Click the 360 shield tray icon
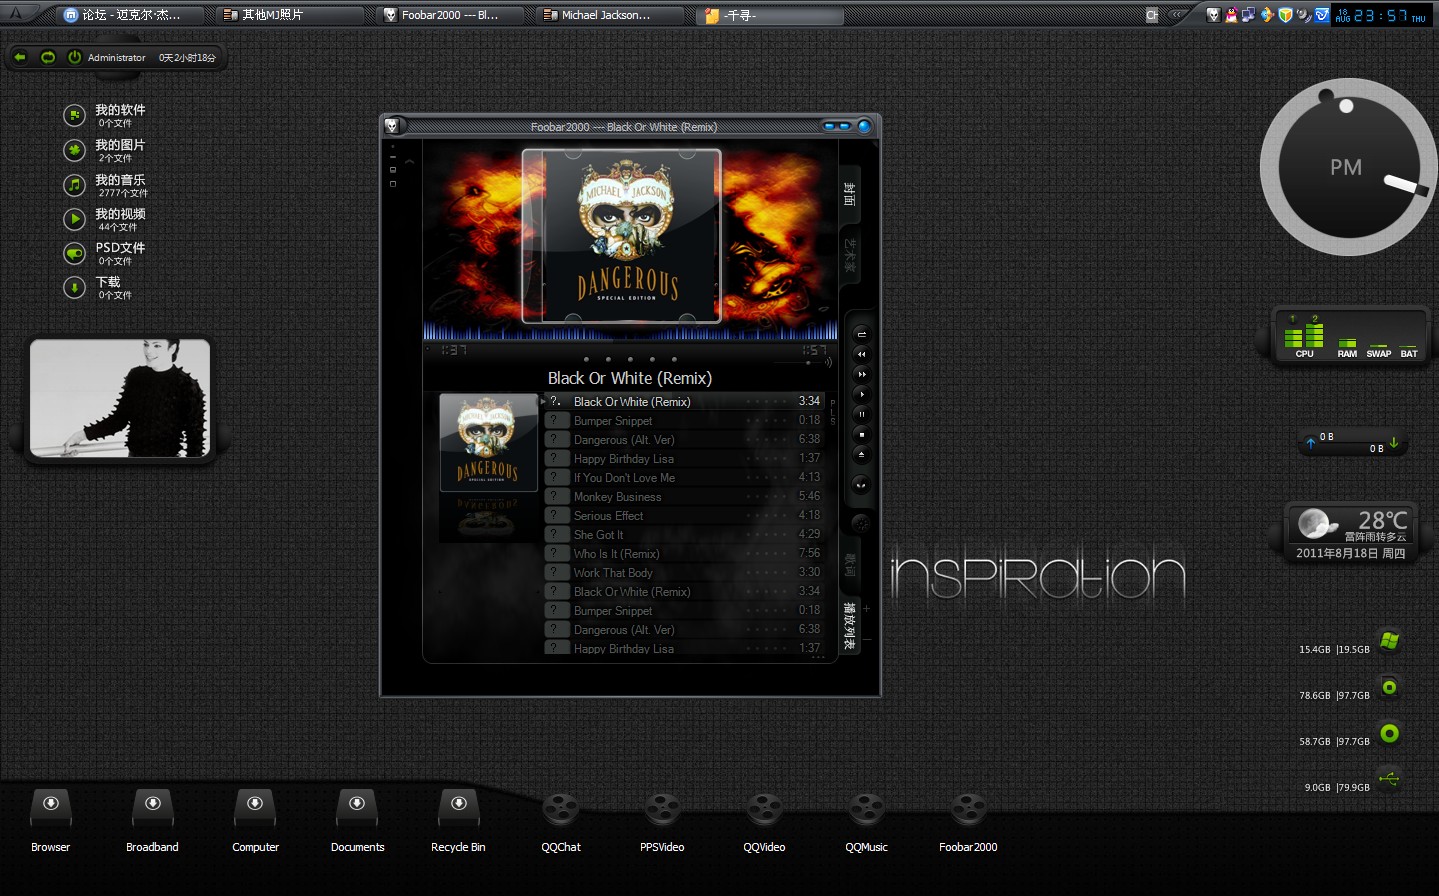Viewport: 1439px width, 896px height. tap(1285, 15)
